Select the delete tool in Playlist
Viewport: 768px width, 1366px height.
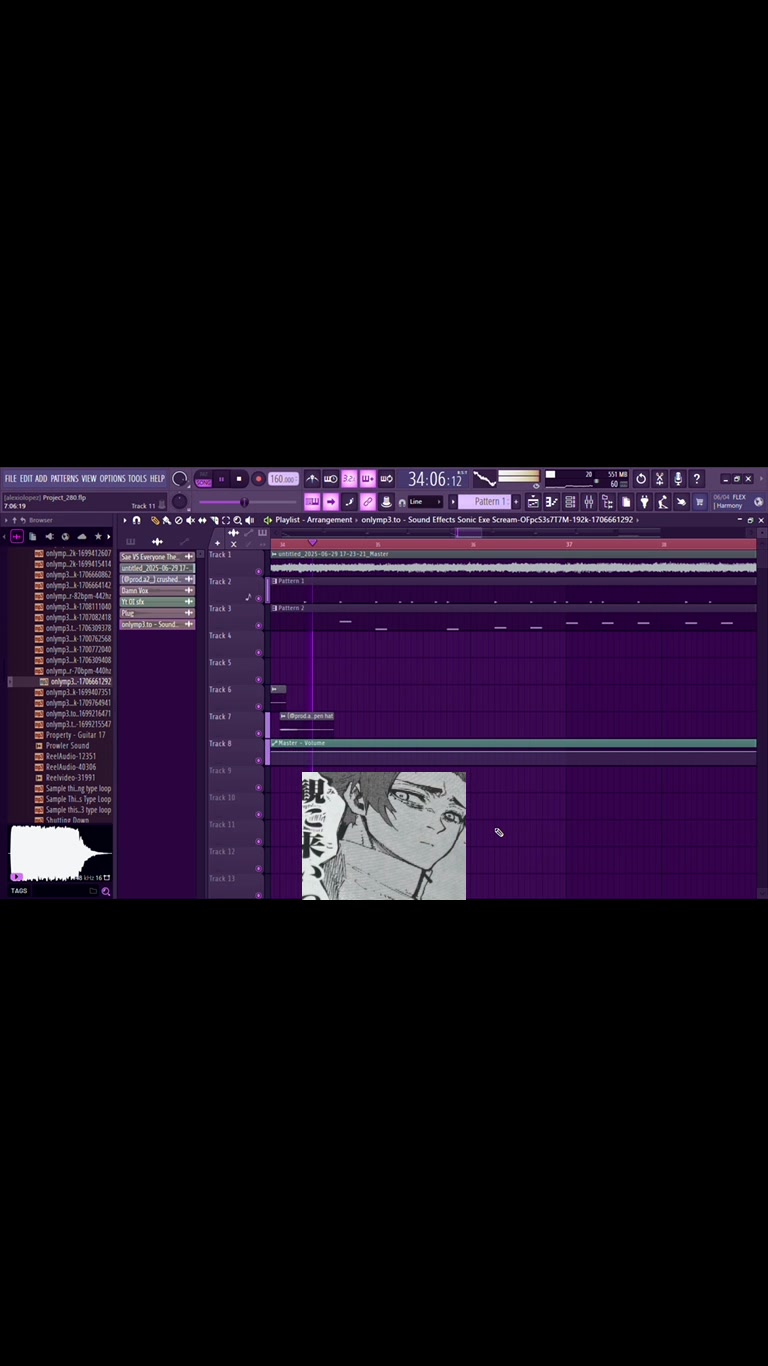tap(178, 520)
